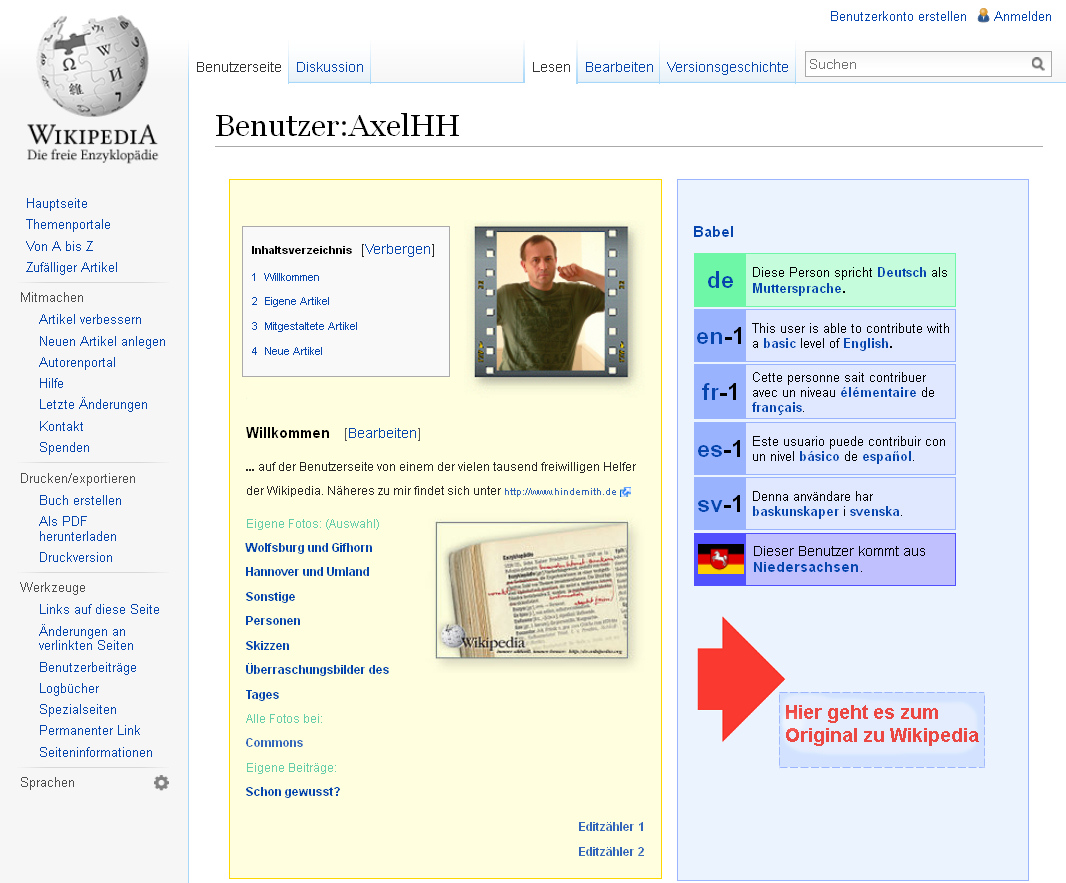Viewport: 1066px width, 883px height.
Task: Open the Autorenportal link
Action: pos(77,362)
